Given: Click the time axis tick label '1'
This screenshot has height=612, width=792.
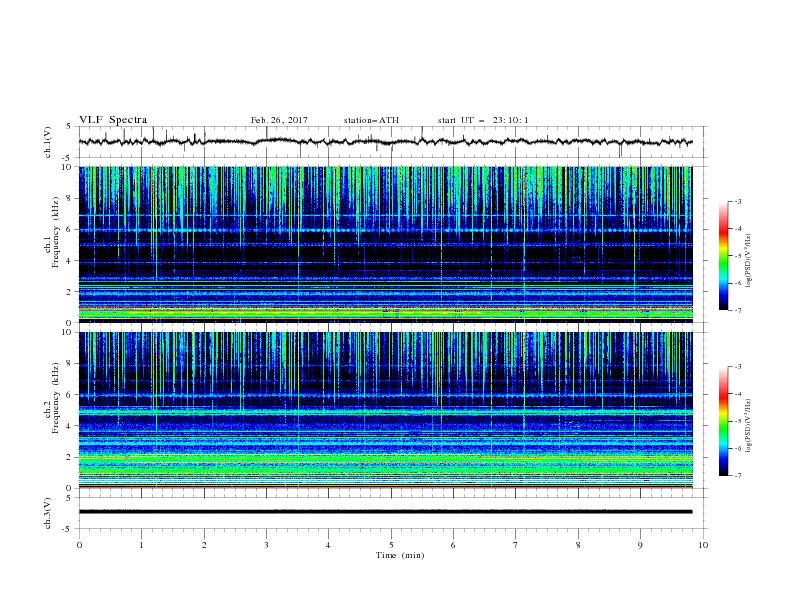Looking at the screenshot, I should pyautogui.click(x=141, y=545).
